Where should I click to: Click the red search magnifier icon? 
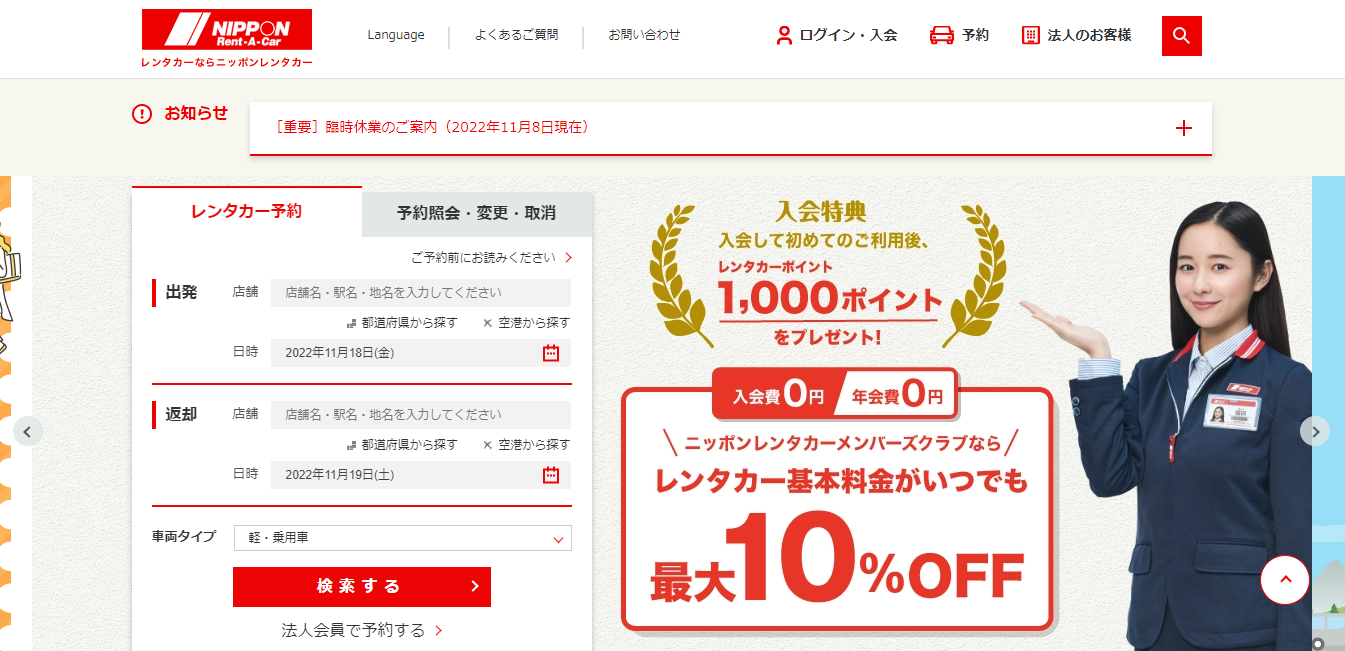(x=1181, y=36)
